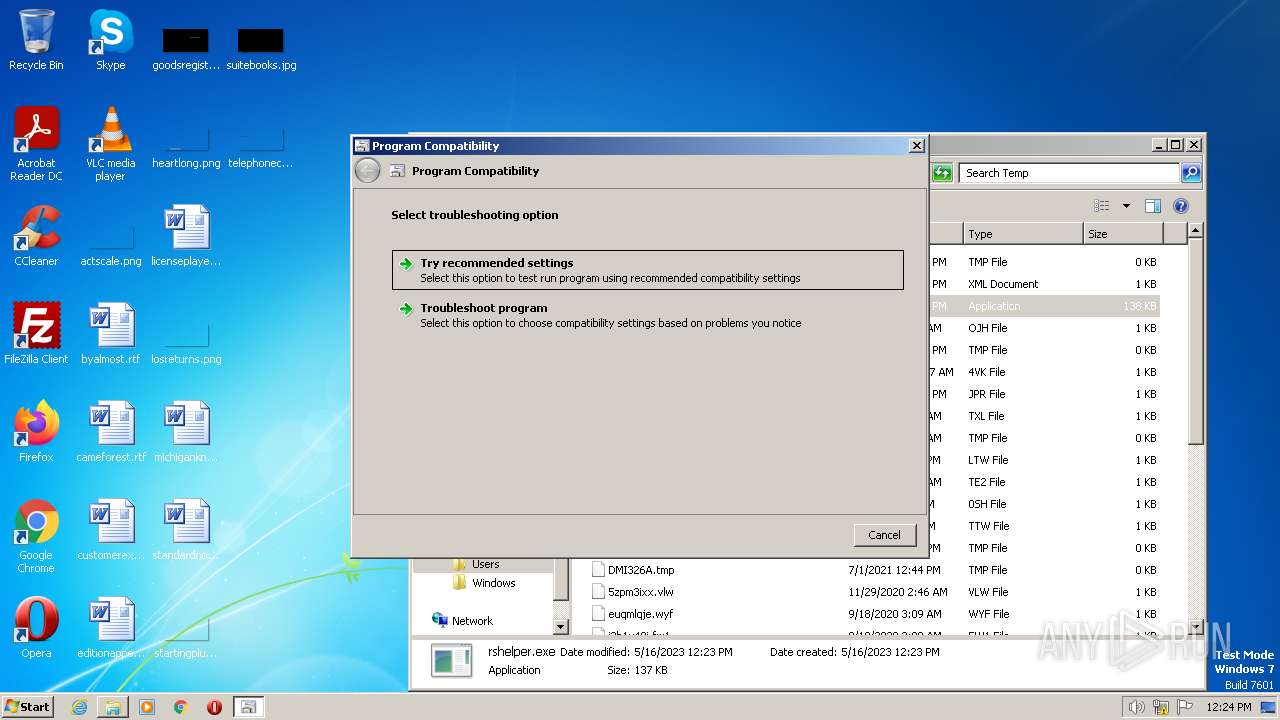
Task: Click the Application 138 KB row
Action: [x=1044, y=306]
